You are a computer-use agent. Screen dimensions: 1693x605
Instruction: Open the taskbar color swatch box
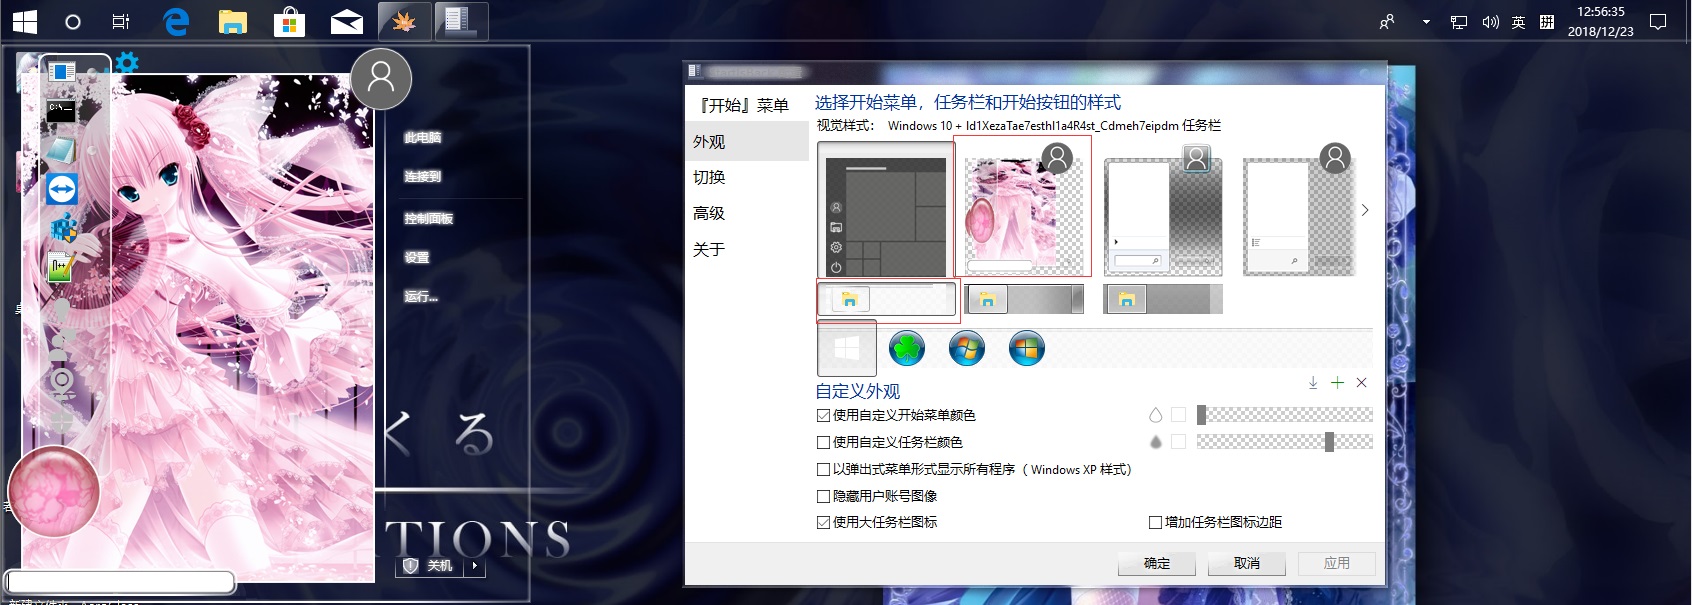click(x=1179, y=441)
